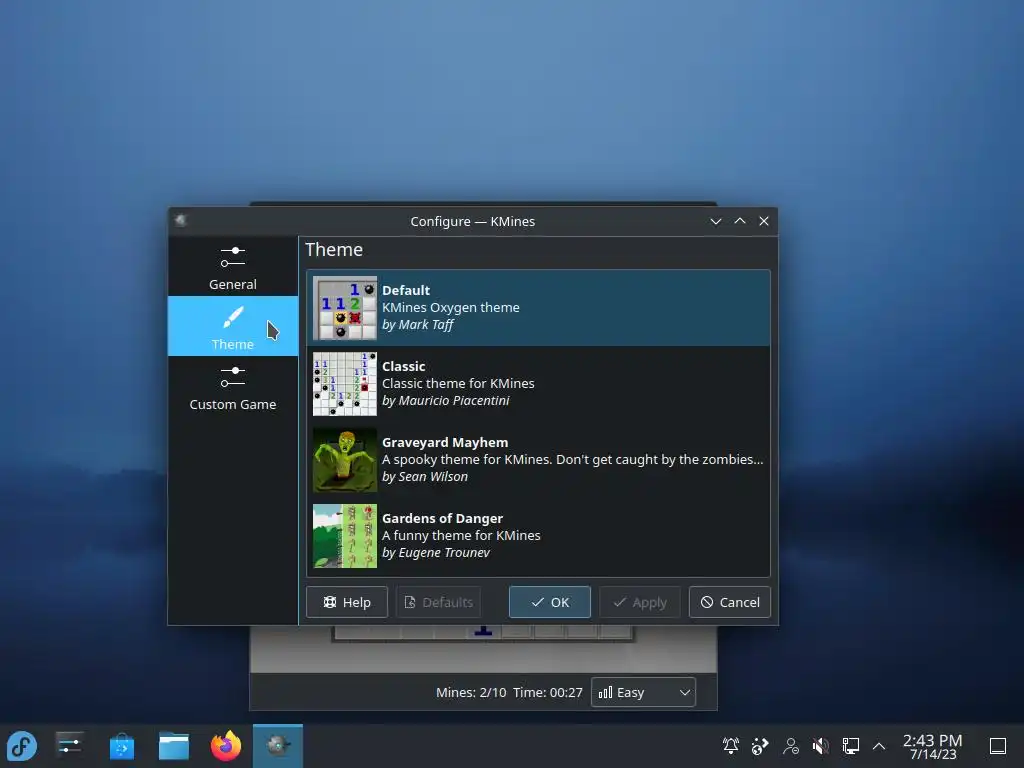Expand hidden system tray icons
The width and height of the screenshot is (1024, 768).
coord(879,746)
